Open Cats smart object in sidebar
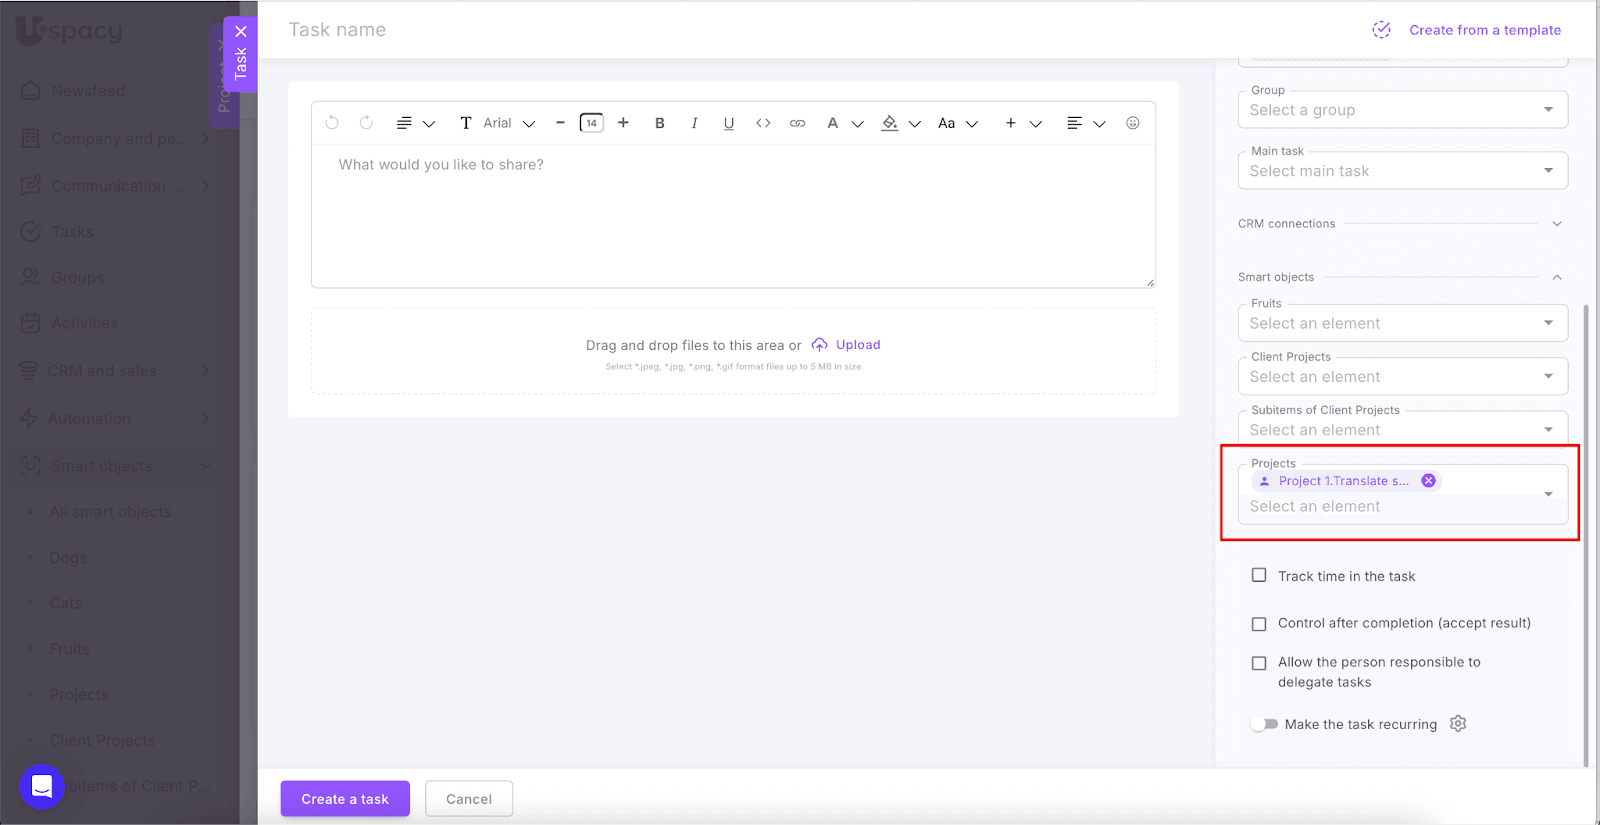The image size is (1600, 825). point(66,603)
